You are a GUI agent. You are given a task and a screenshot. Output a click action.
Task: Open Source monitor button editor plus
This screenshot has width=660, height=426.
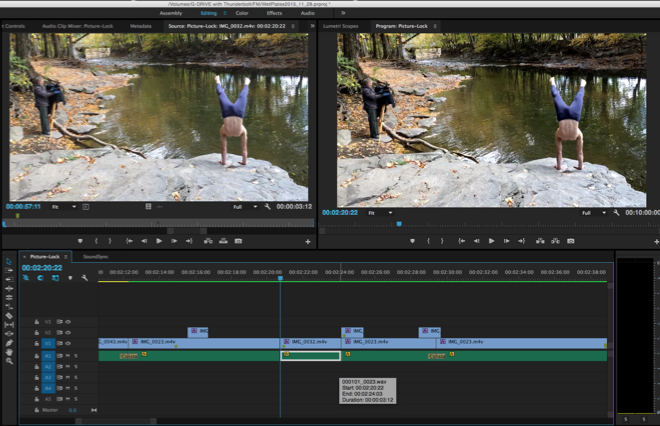click(308, 242)
